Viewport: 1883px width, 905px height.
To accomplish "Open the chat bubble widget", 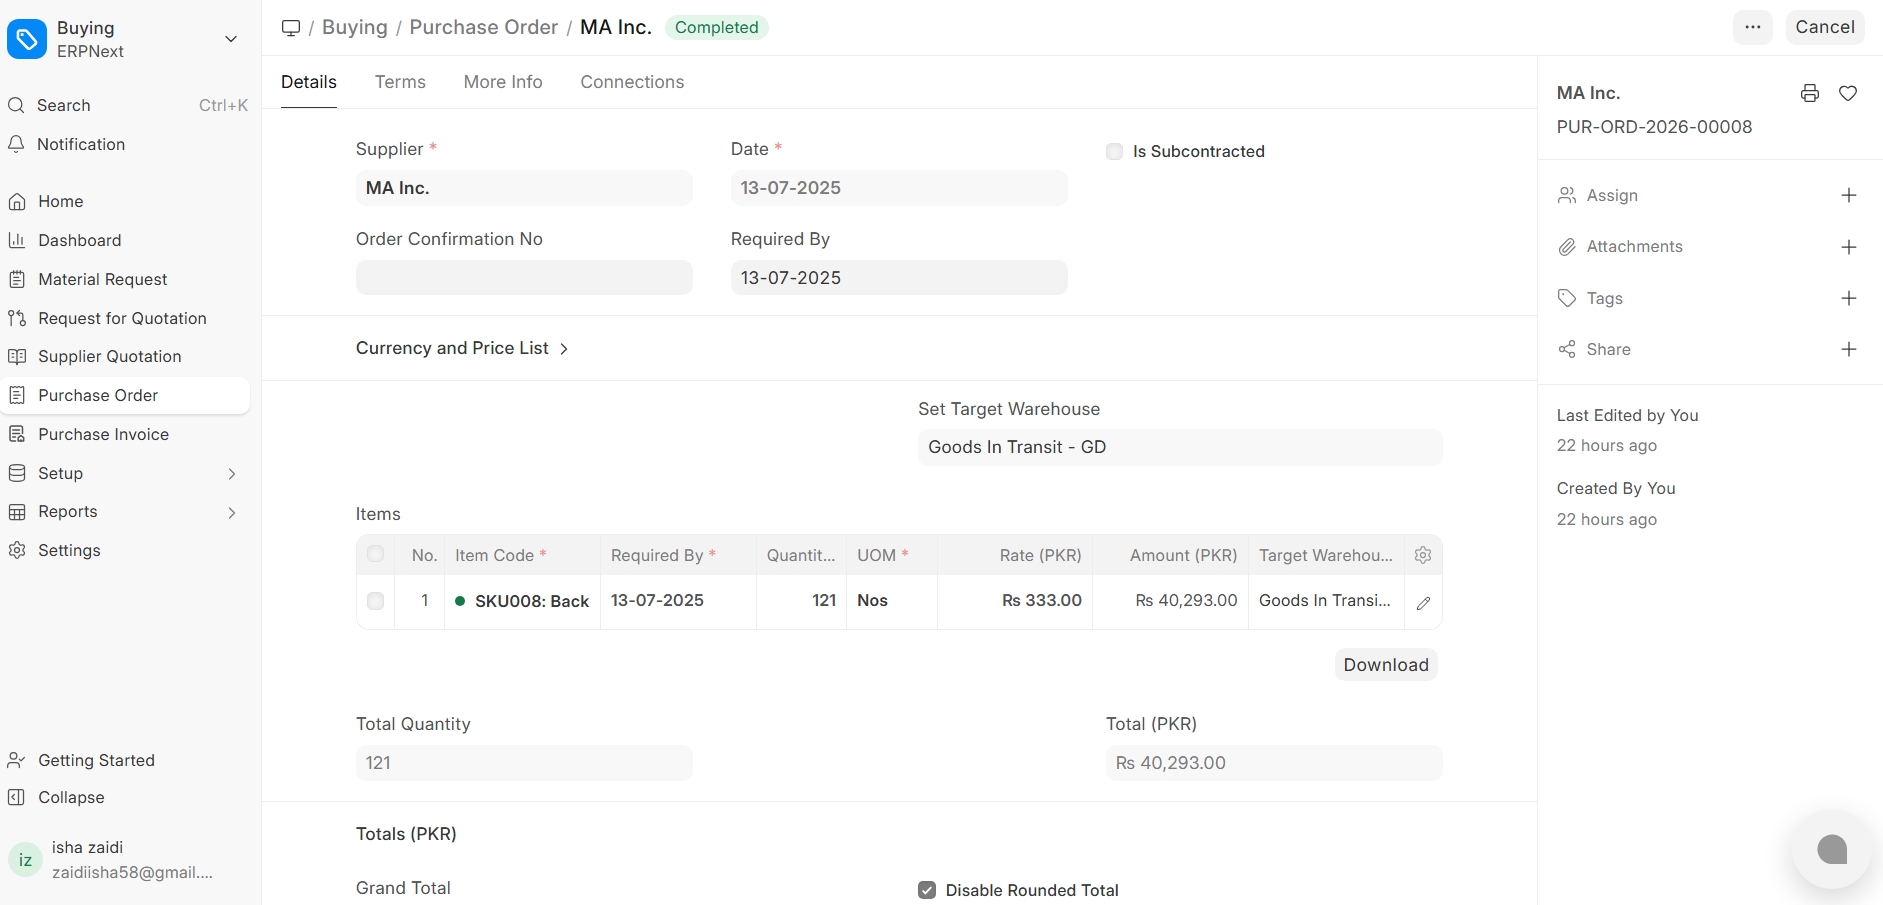I will point(1832,850).
